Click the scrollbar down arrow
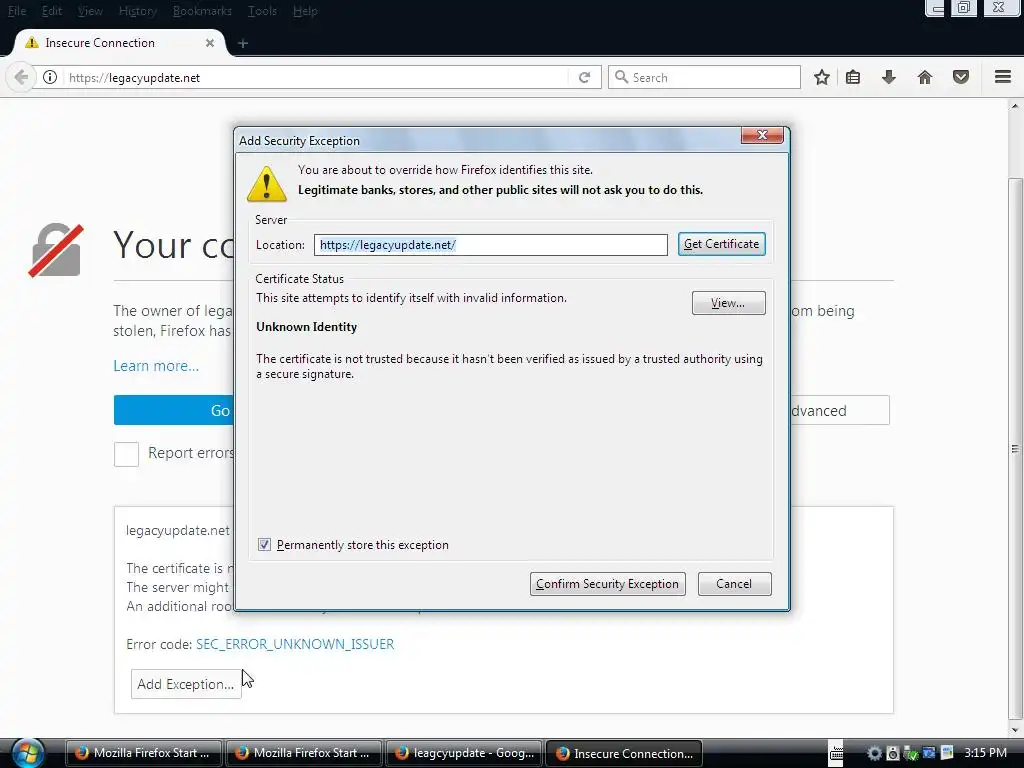This screenshot has height=768, width=1024. 1015,729
